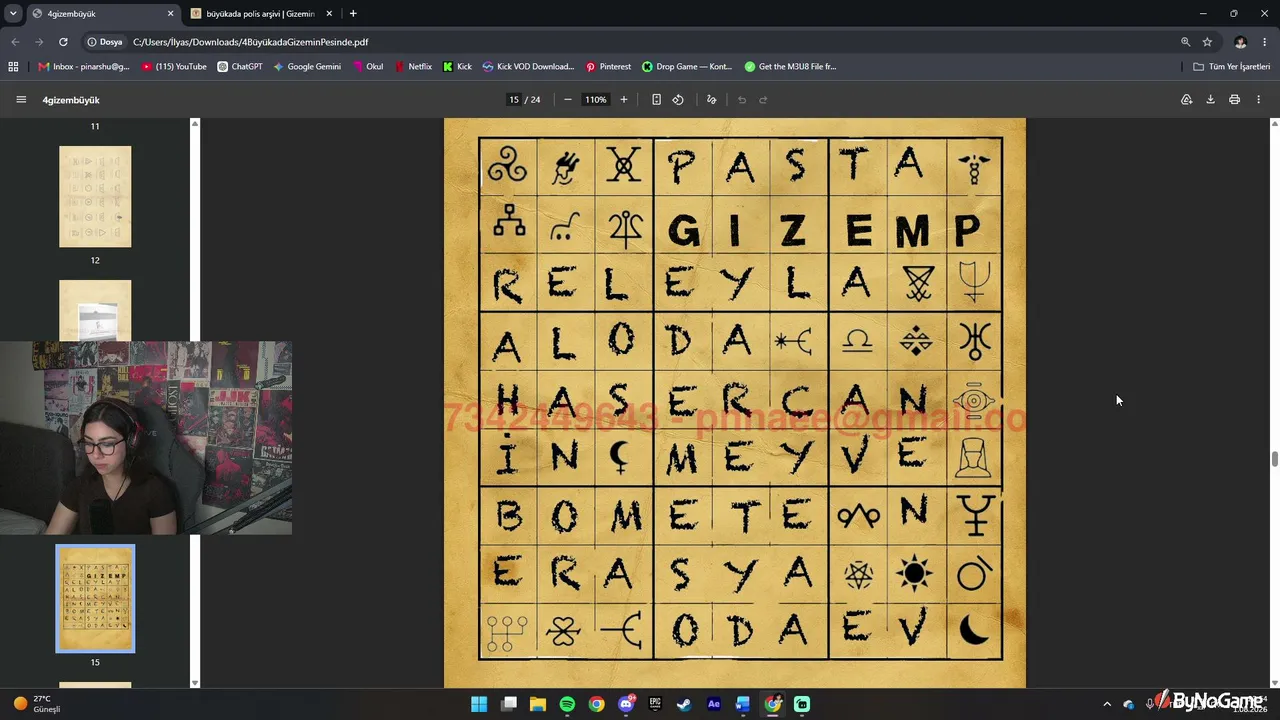Click the fit to page icon
This screenshot has height=720, width=1280.
656,100
